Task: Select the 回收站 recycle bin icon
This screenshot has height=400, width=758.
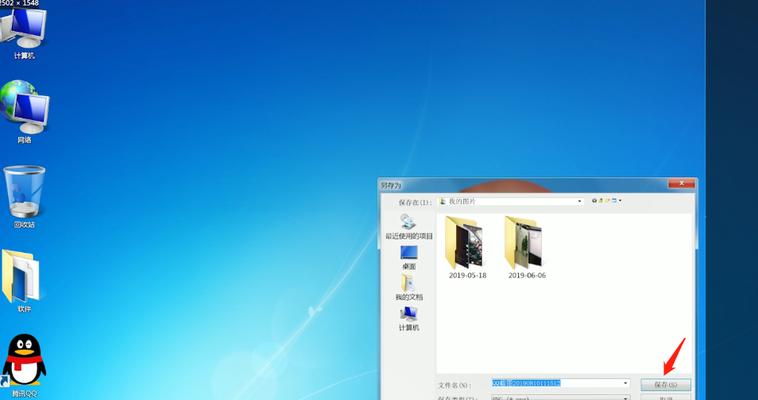Action: pos(24,197)
